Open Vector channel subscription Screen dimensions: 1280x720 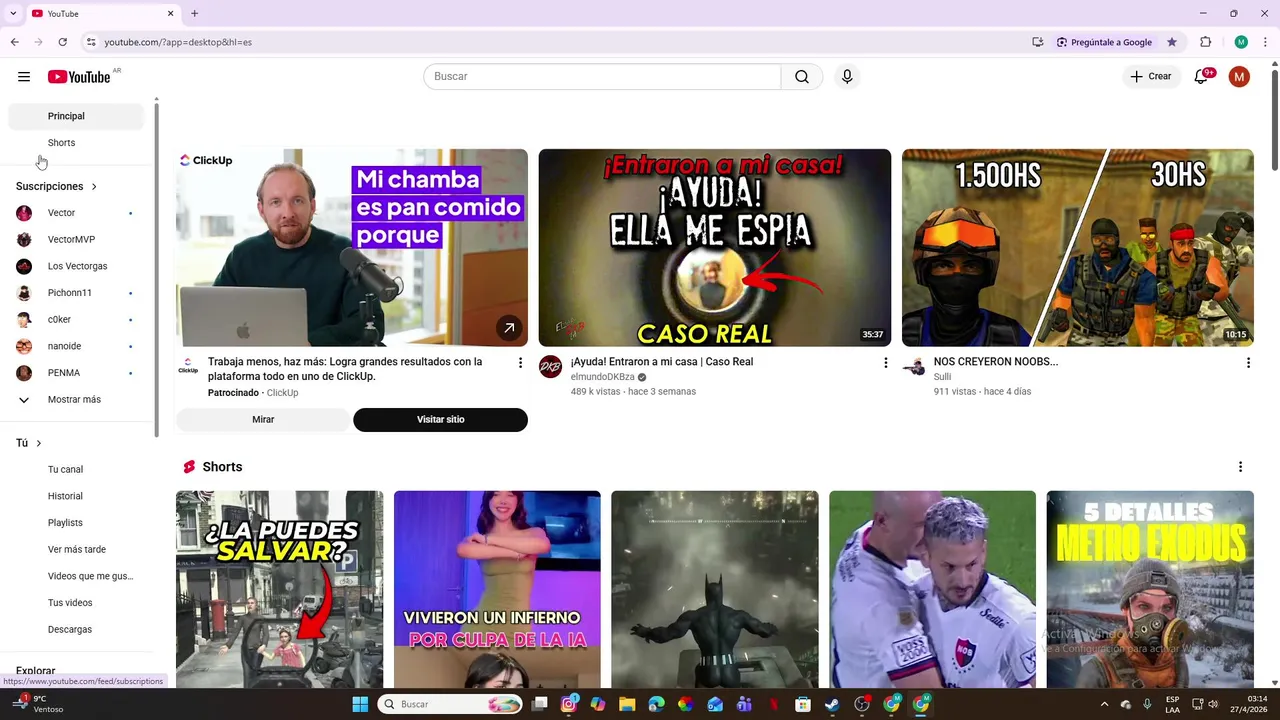(76, 213)
